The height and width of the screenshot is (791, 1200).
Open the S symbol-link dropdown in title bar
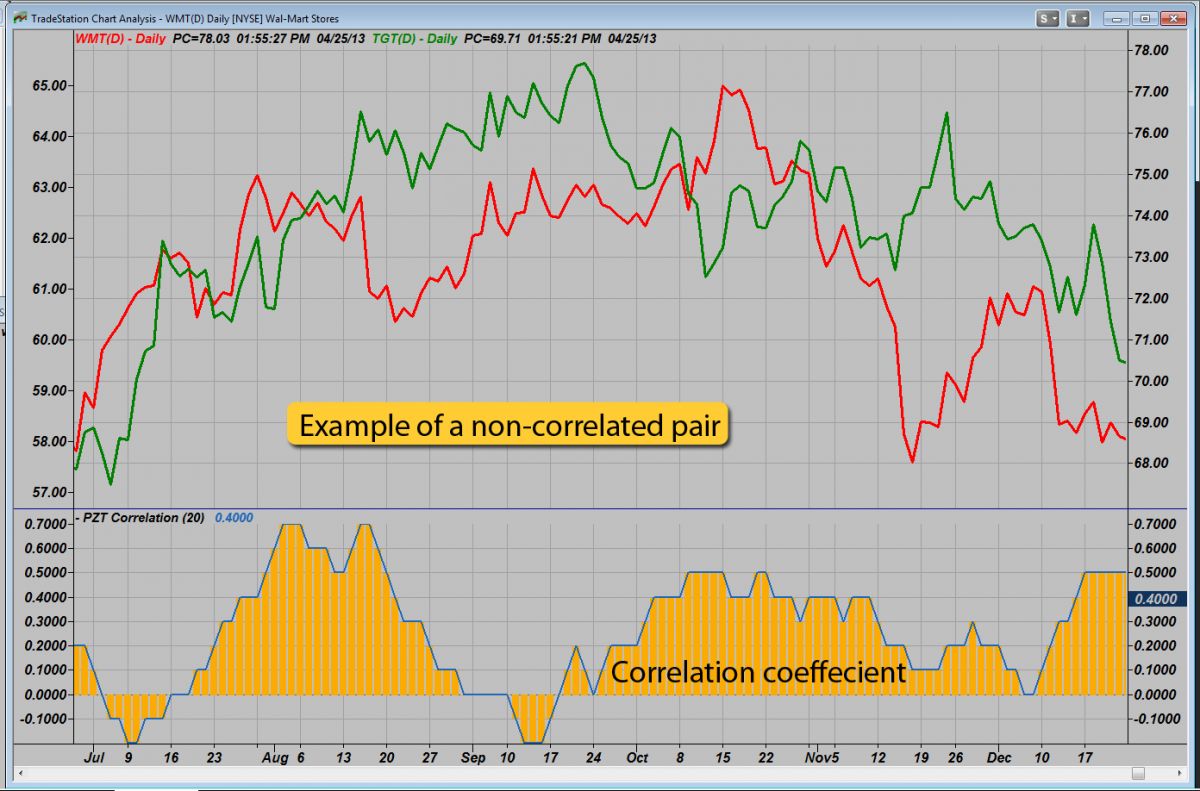pyautogui.click(x=1048, y=17)
